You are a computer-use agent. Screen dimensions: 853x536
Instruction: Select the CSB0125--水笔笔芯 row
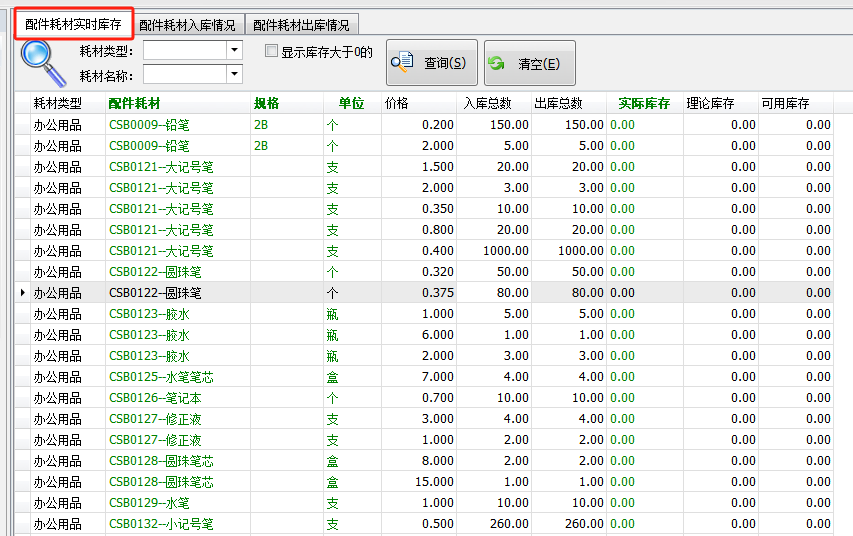(x=424, y=377)
